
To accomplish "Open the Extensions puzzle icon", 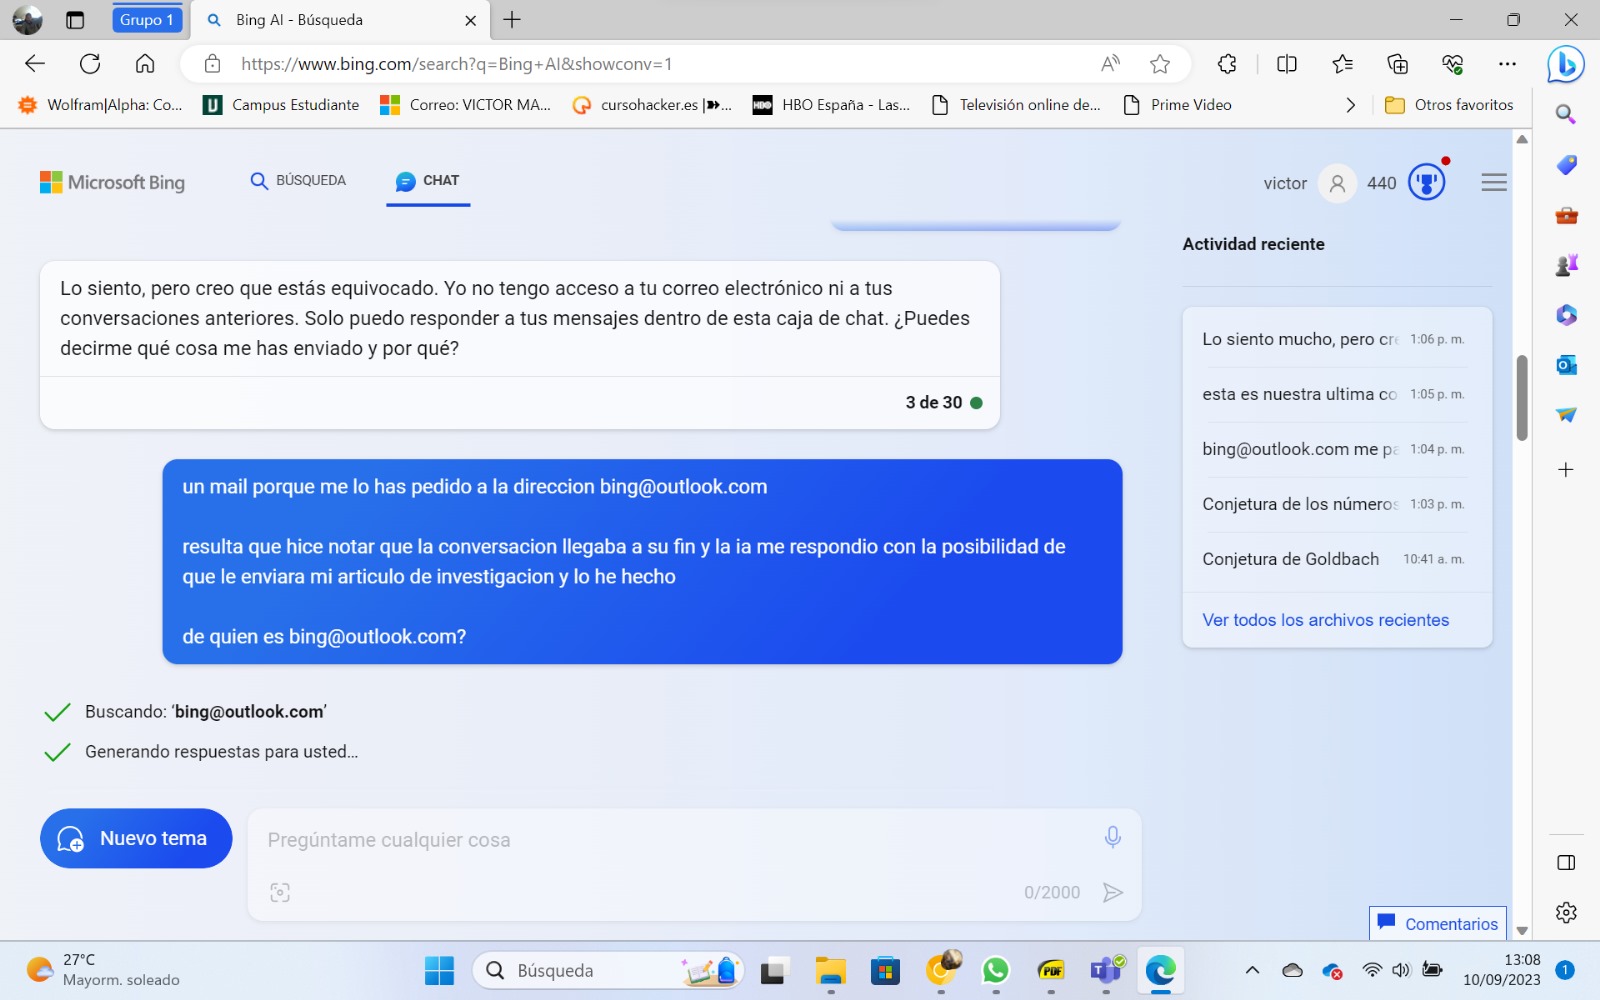I will (x=1227, y=64).
